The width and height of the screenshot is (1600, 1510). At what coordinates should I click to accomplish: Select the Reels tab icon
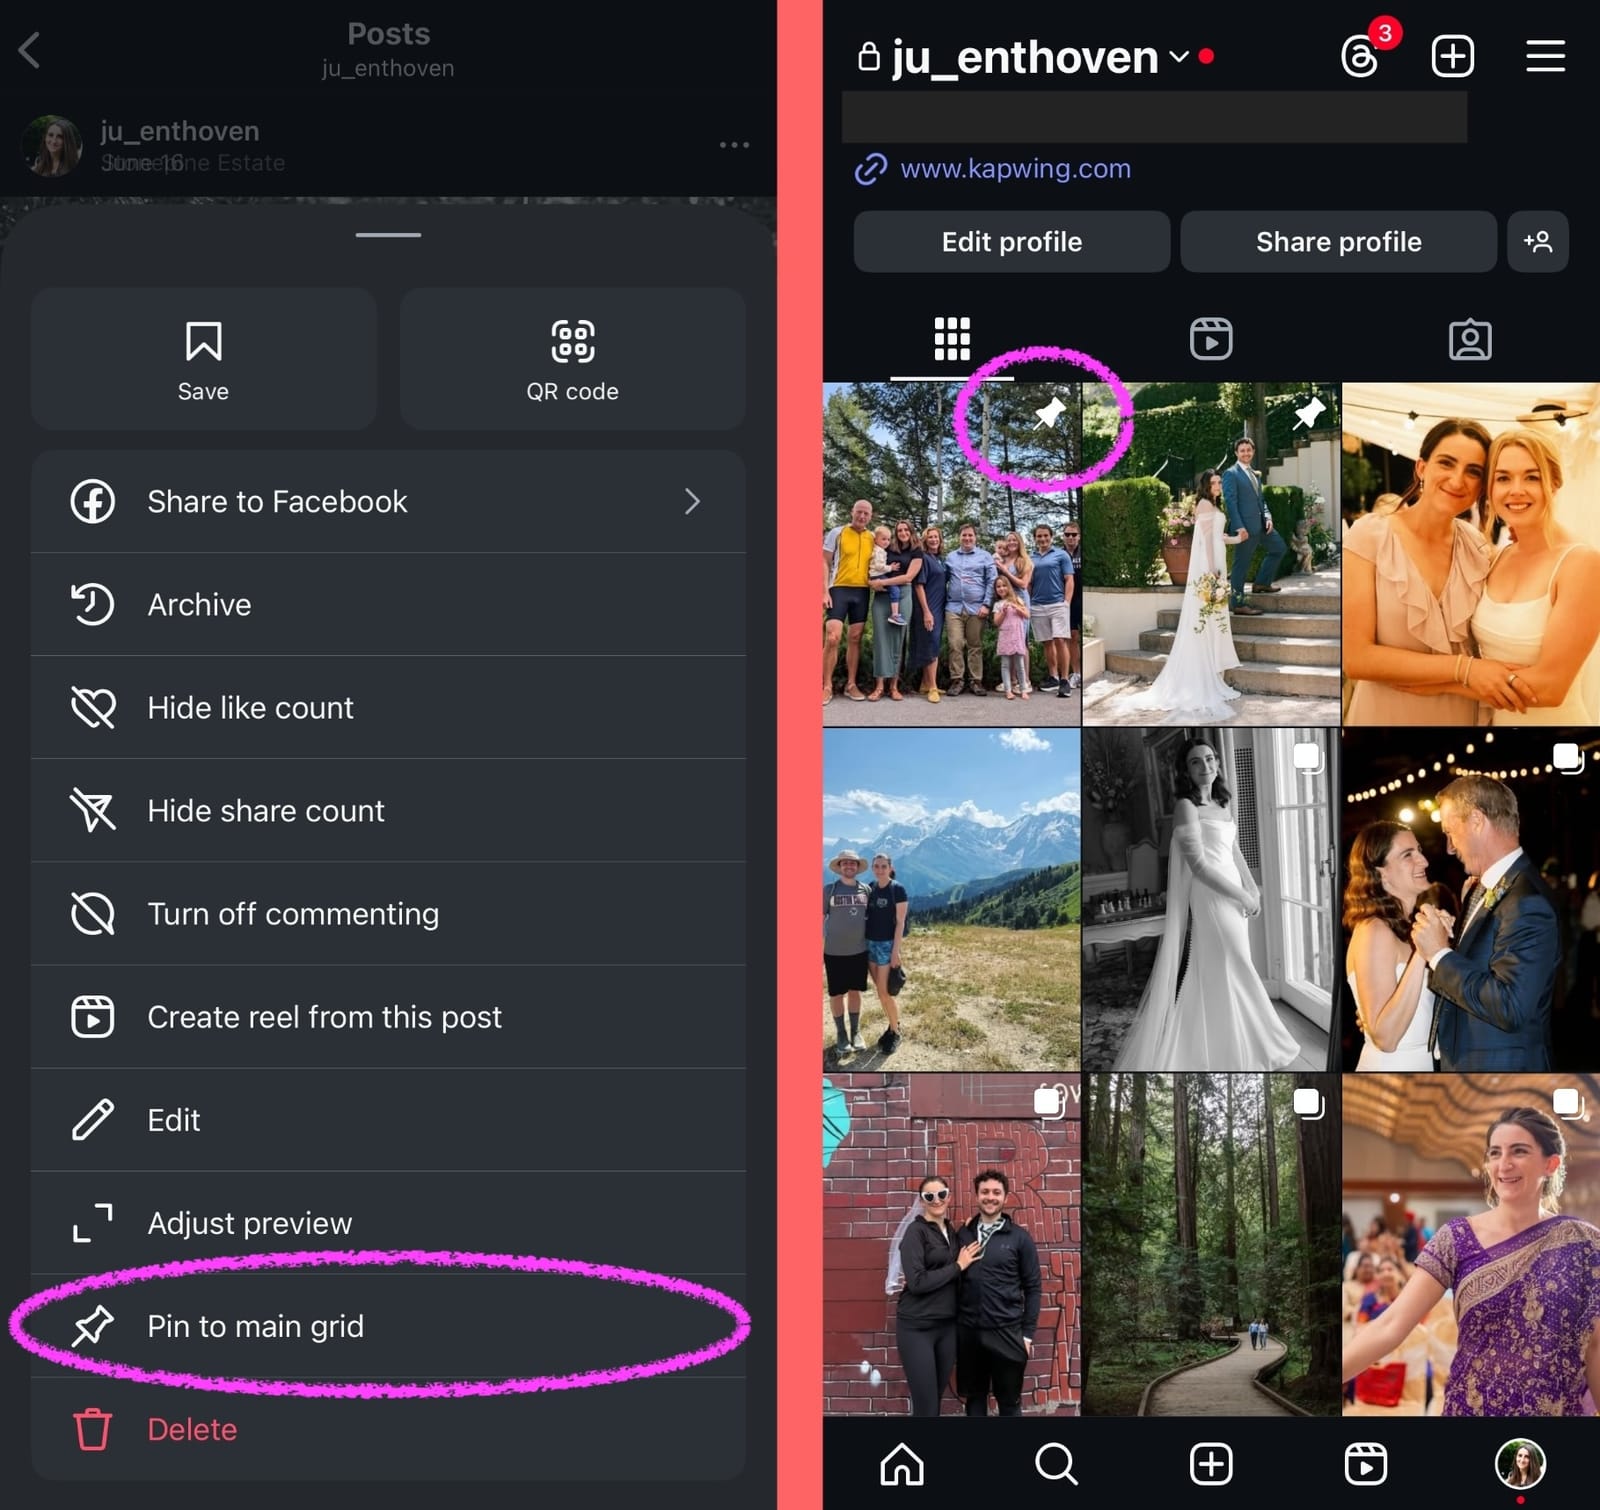tap(1211, 339)
